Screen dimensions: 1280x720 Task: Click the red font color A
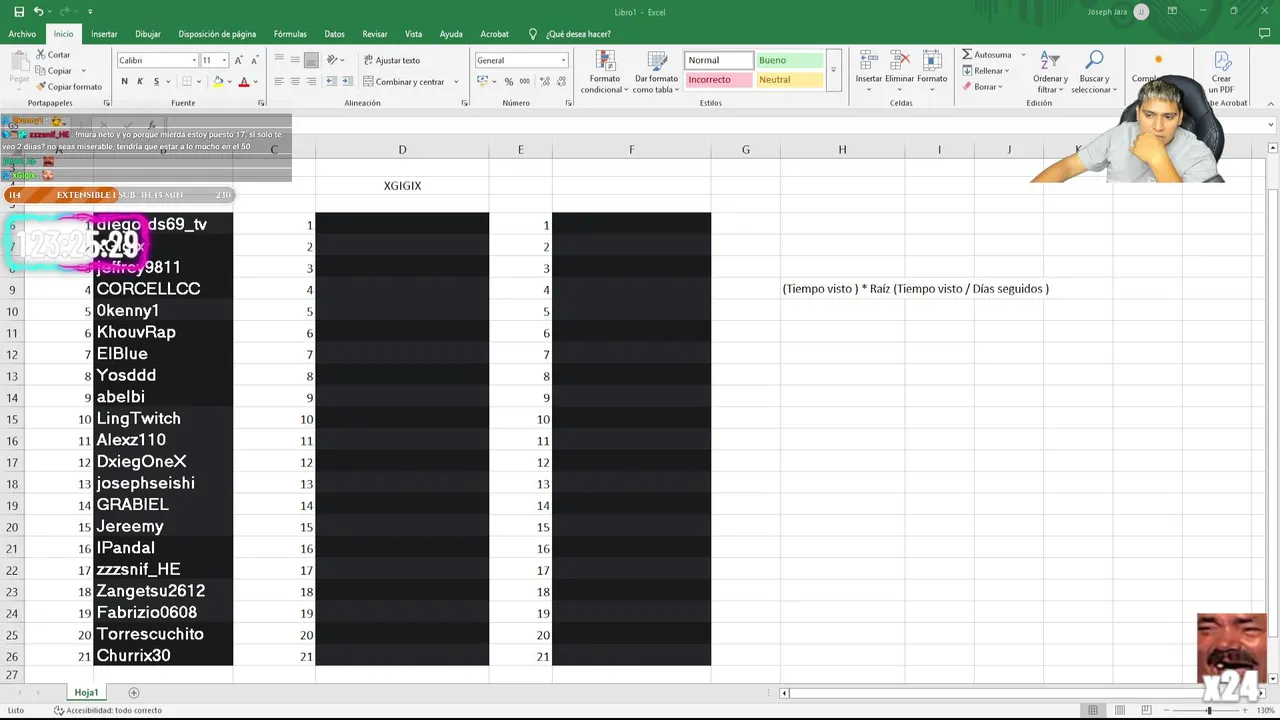coord(244,82)
